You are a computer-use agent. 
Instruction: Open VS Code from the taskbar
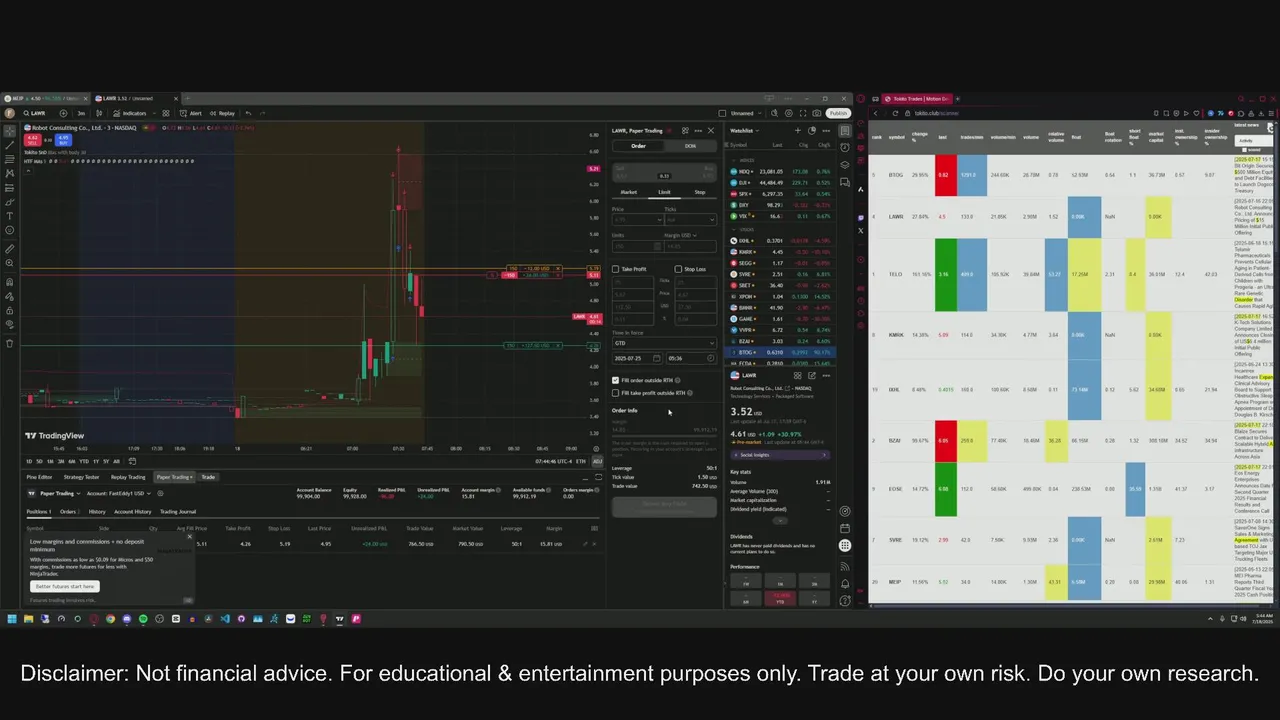225,619
